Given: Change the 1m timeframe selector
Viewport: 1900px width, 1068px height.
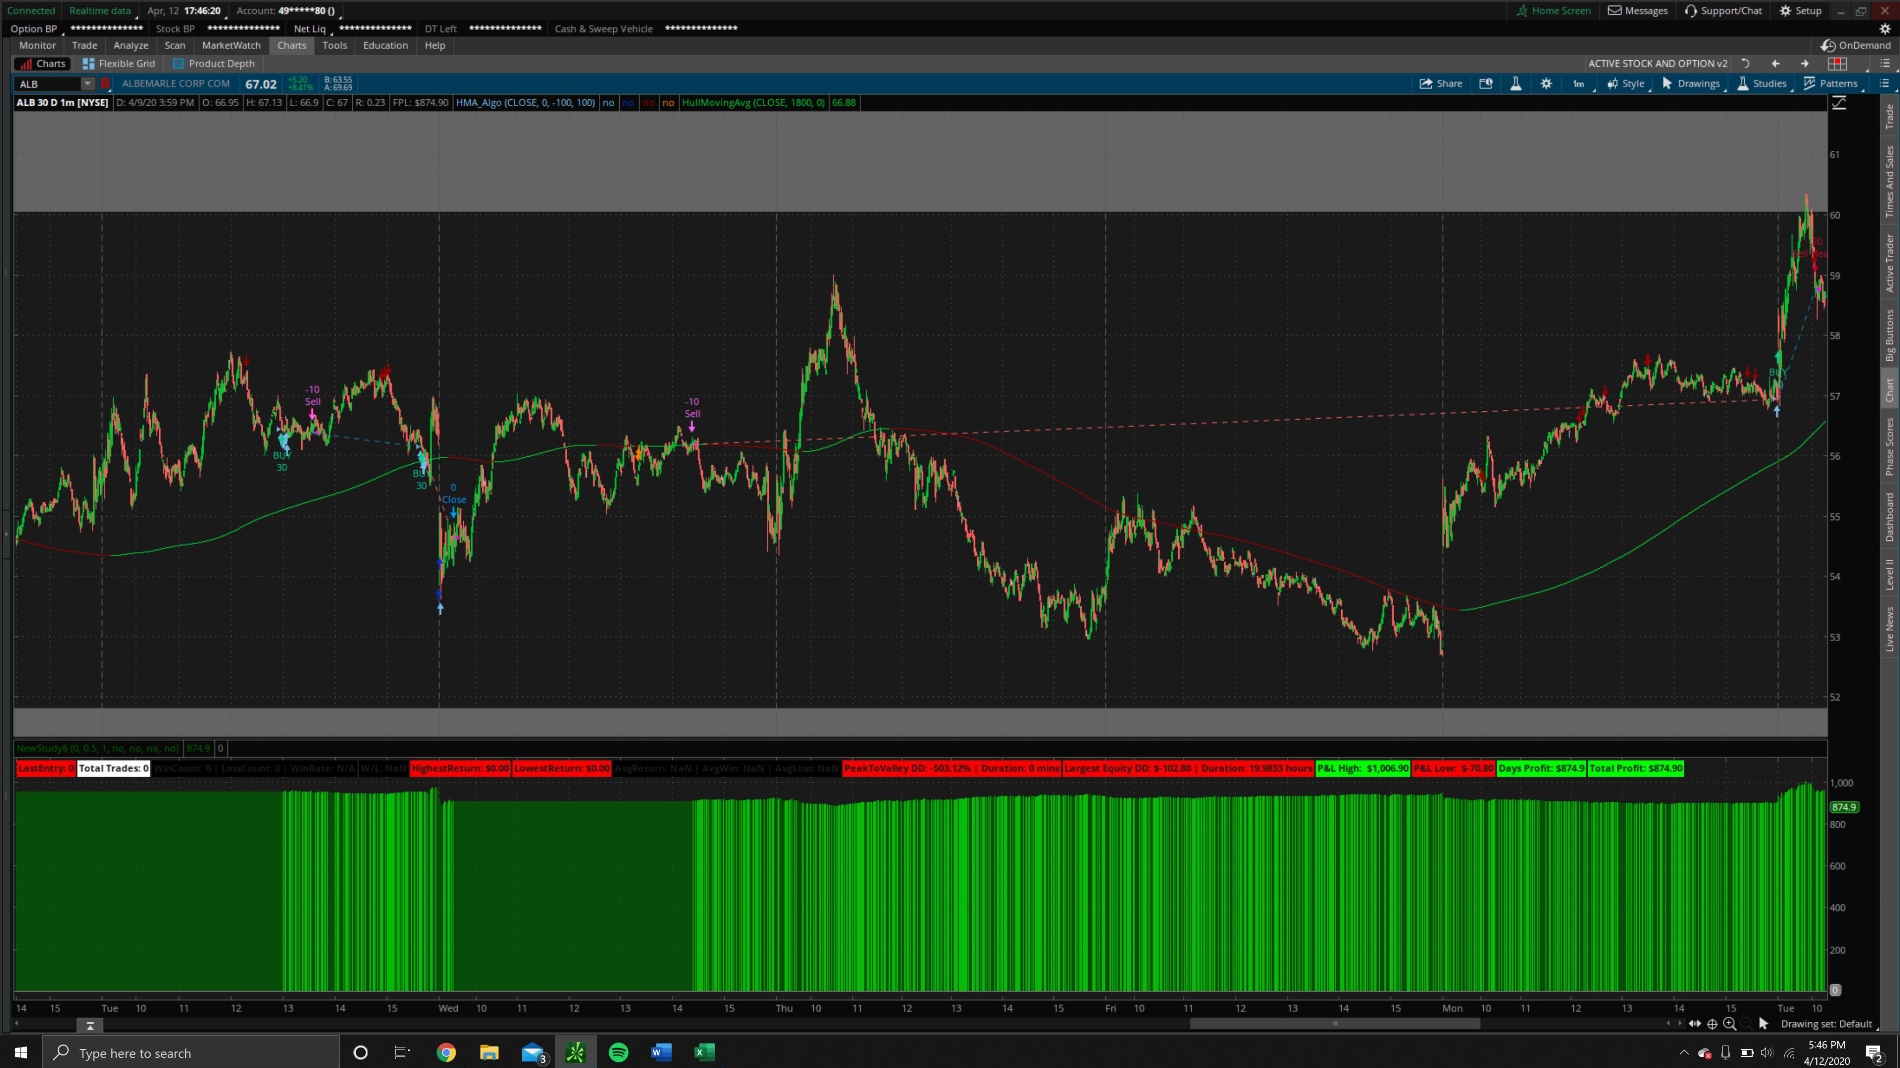Looking at the screenshot, I should point(1579,84).
